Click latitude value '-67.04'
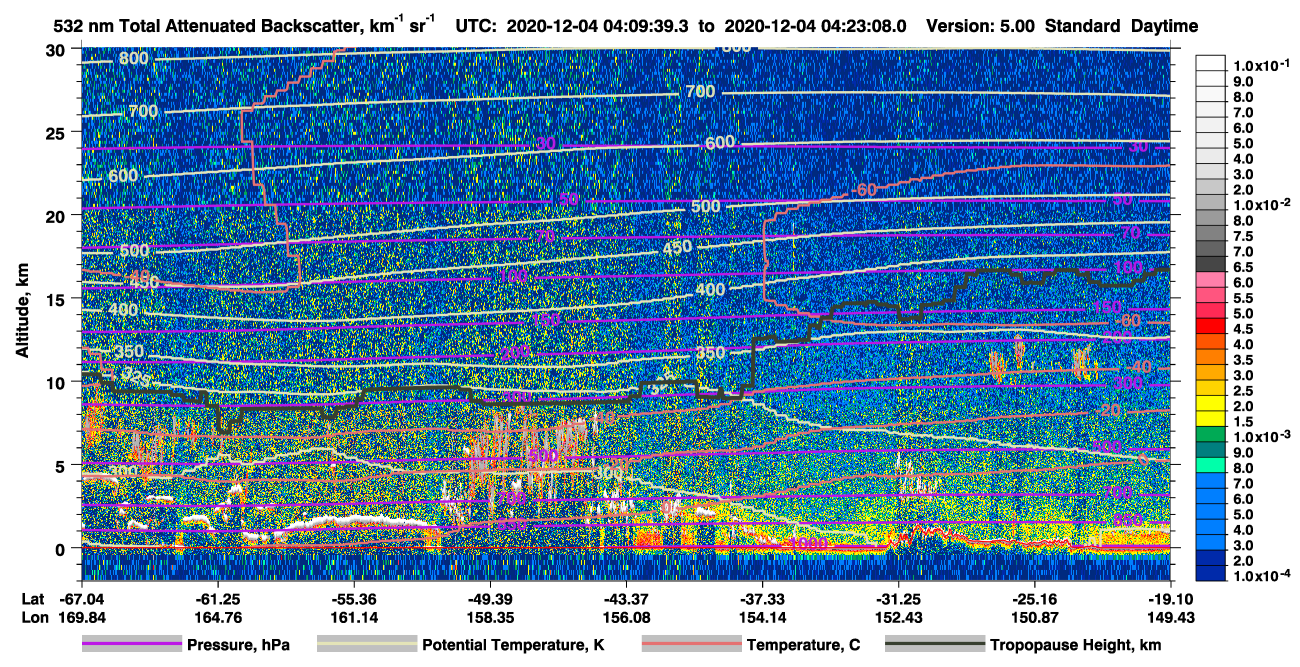 pos(82,598)
